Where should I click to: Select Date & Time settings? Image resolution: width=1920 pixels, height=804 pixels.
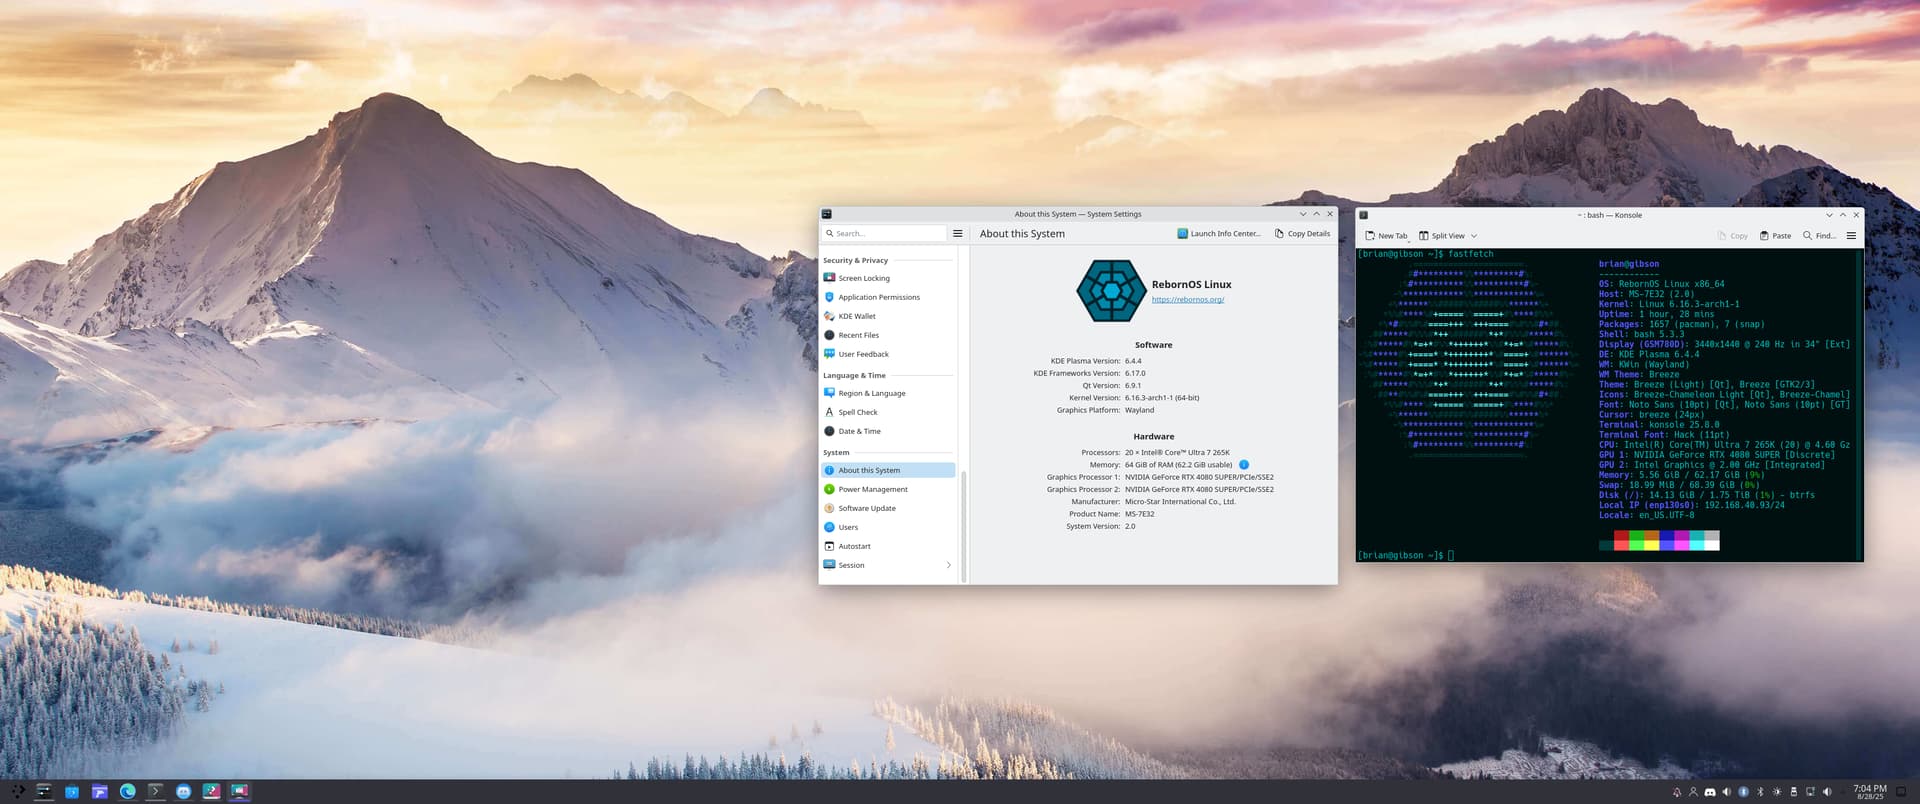coord(888,431)
